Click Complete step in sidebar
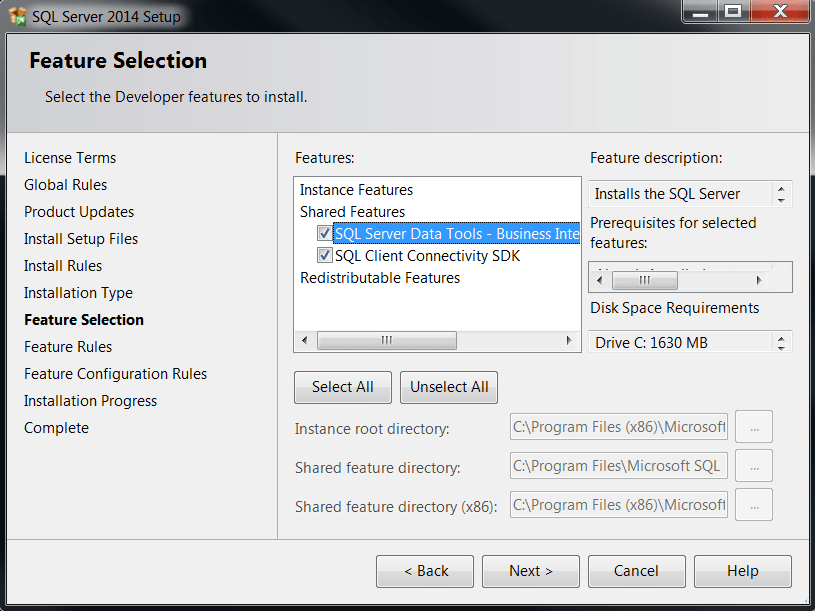This screenshot has height=611, width=815. click(56, 428)
